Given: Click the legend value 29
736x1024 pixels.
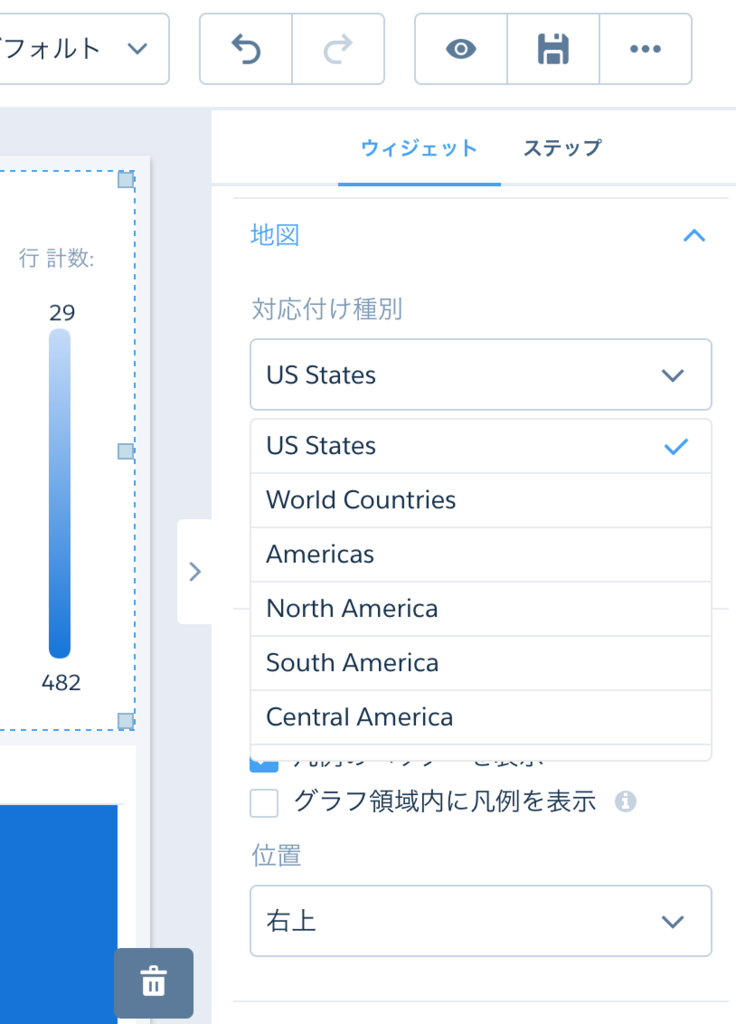Looking at the screenshot, I should click(x=62, y=313).
